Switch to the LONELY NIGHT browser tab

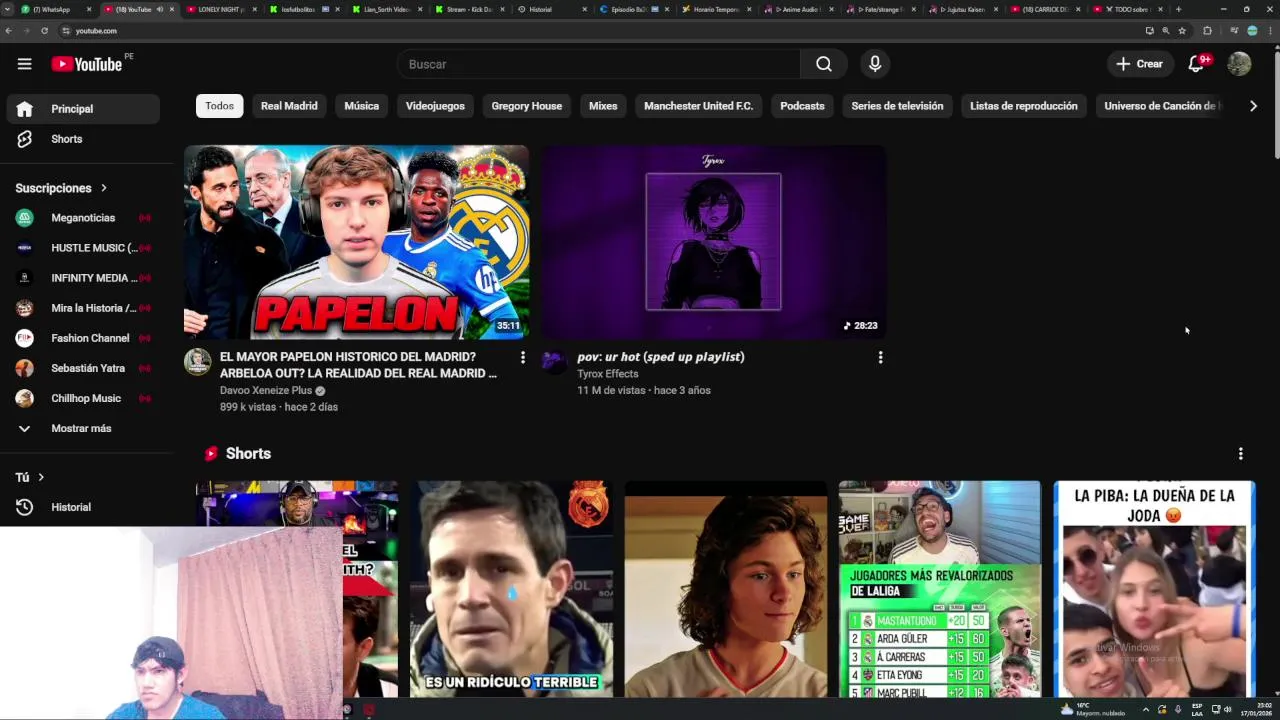(x=222, y=9)
